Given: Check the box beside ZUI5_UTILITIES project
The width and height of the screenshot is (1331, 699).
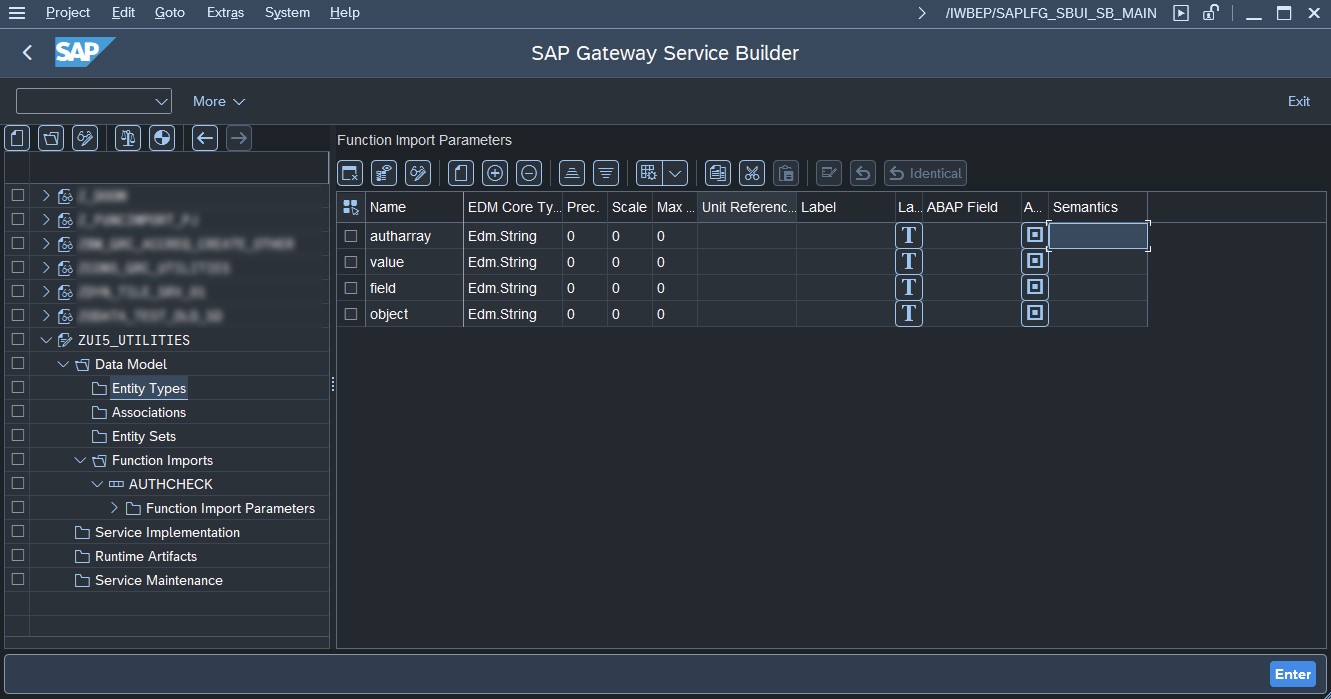Looking at the screenshot, I should [17, 340].
